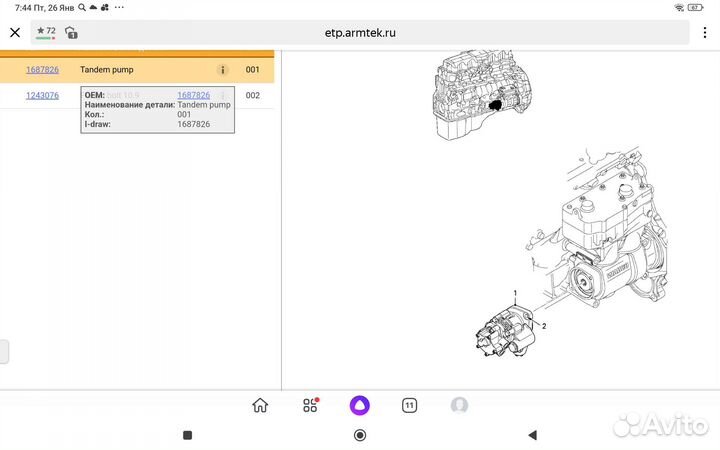The width and height of the screenshot is (720, 450).
Task: Open the services grid icon with red dot
Action: [310, 405]
